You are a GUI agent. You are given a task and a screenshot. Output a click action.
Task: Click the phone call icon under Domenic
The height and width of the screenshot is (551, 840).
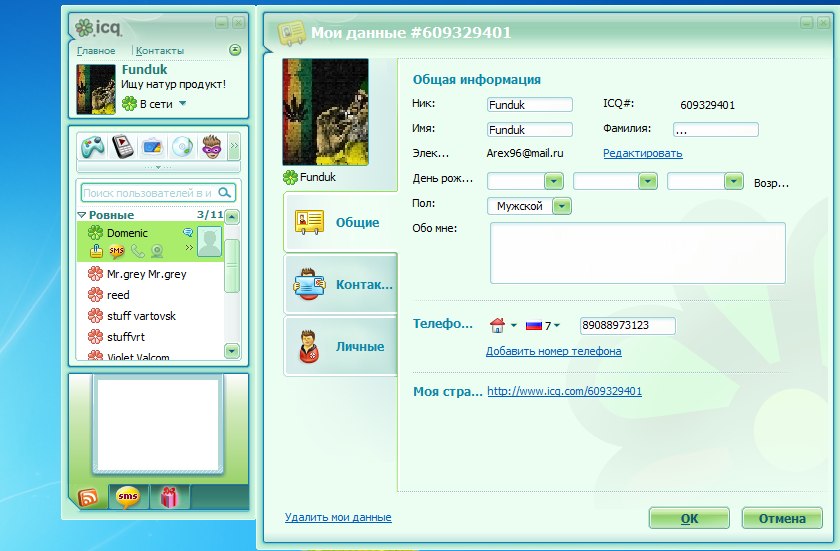click(138, 251)
